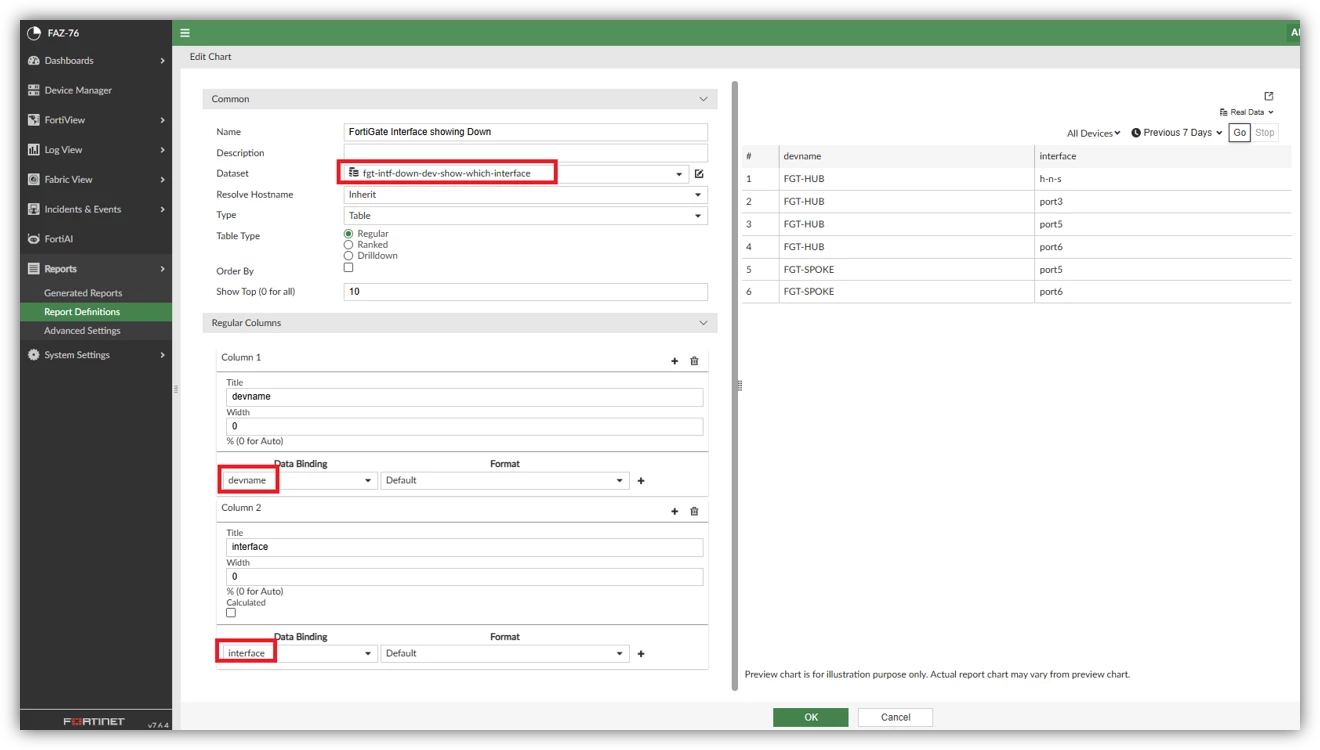The width and height of the screenshot is (1320, 750).
Task: Select the Ranked table type radio
Action: pyautogui.click(x=348, y=245)
